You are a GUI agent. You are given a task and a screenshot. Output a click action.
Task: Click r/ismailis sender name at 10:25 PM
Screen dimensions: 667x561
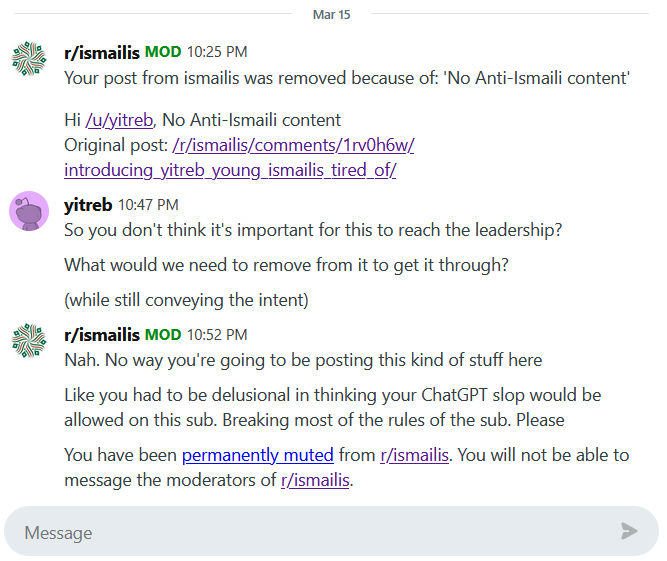[x=102, y=52]
